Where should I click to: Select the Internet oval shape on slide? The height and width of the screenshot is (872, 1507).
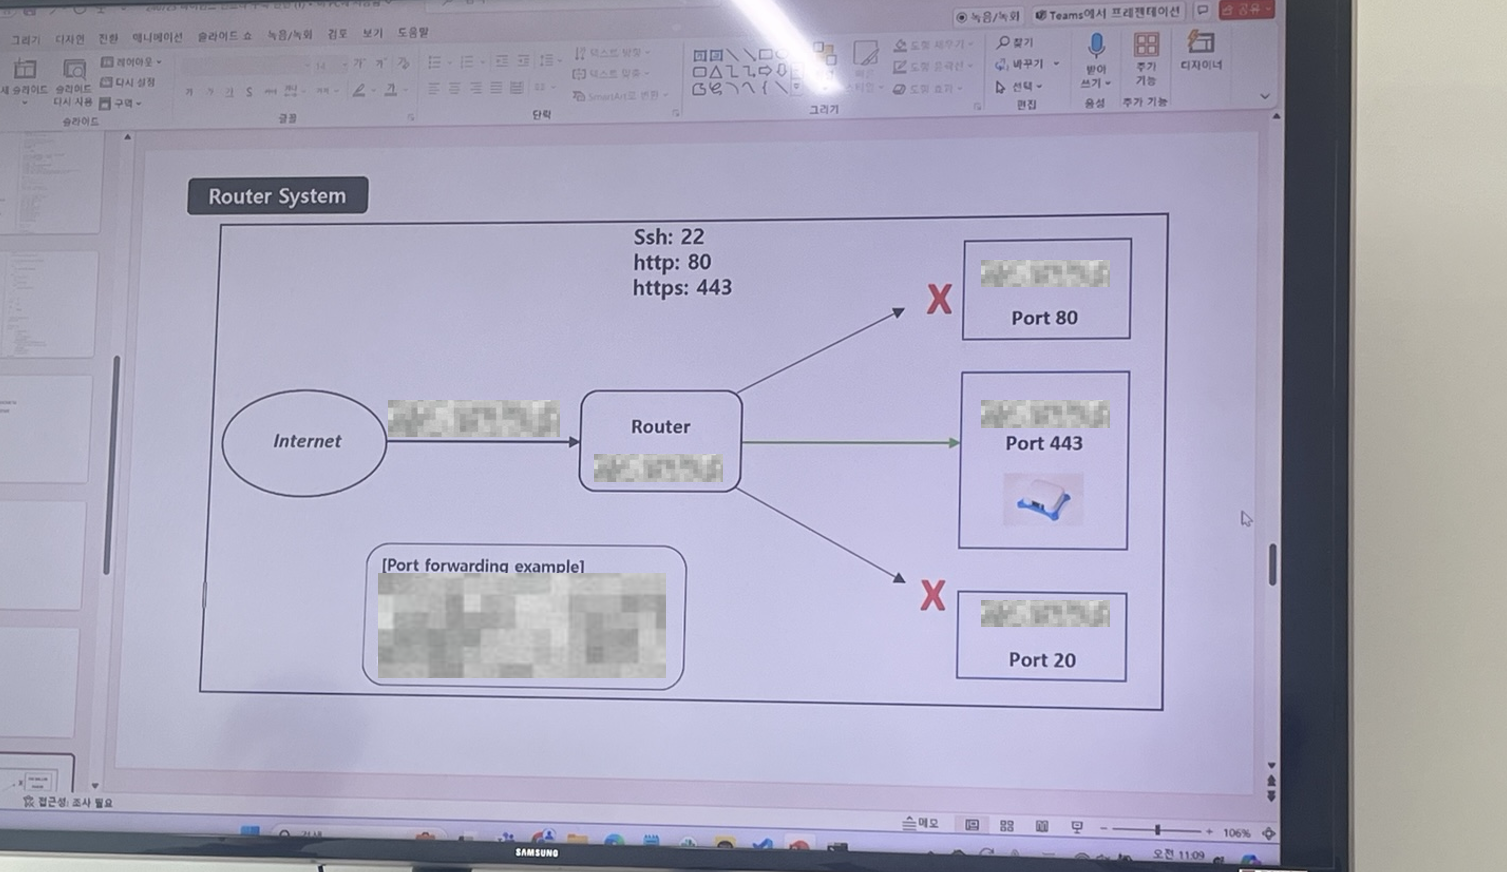(305, 442)
